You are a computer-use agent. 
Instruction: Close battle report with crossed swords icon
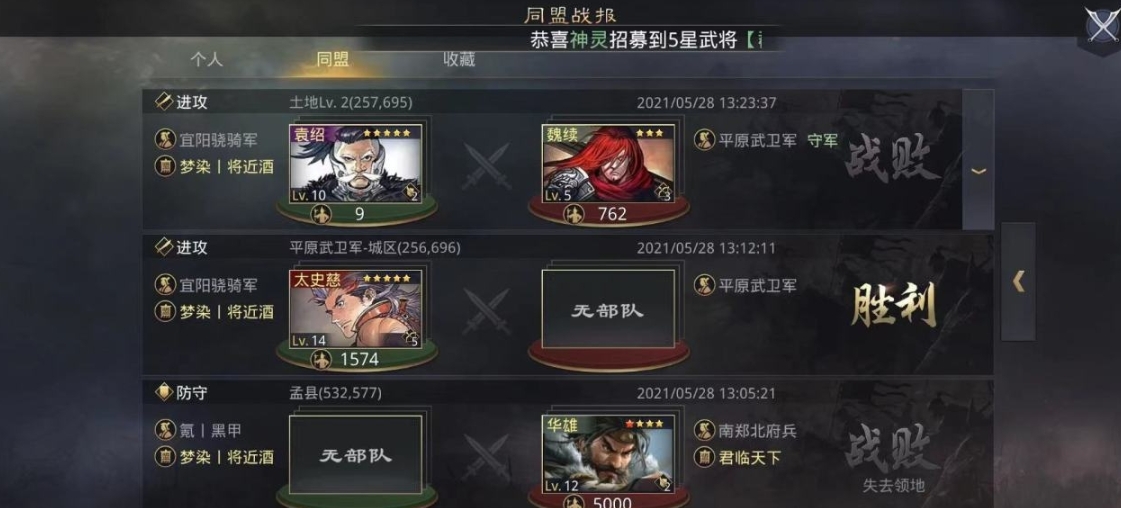click(1101, 27)
